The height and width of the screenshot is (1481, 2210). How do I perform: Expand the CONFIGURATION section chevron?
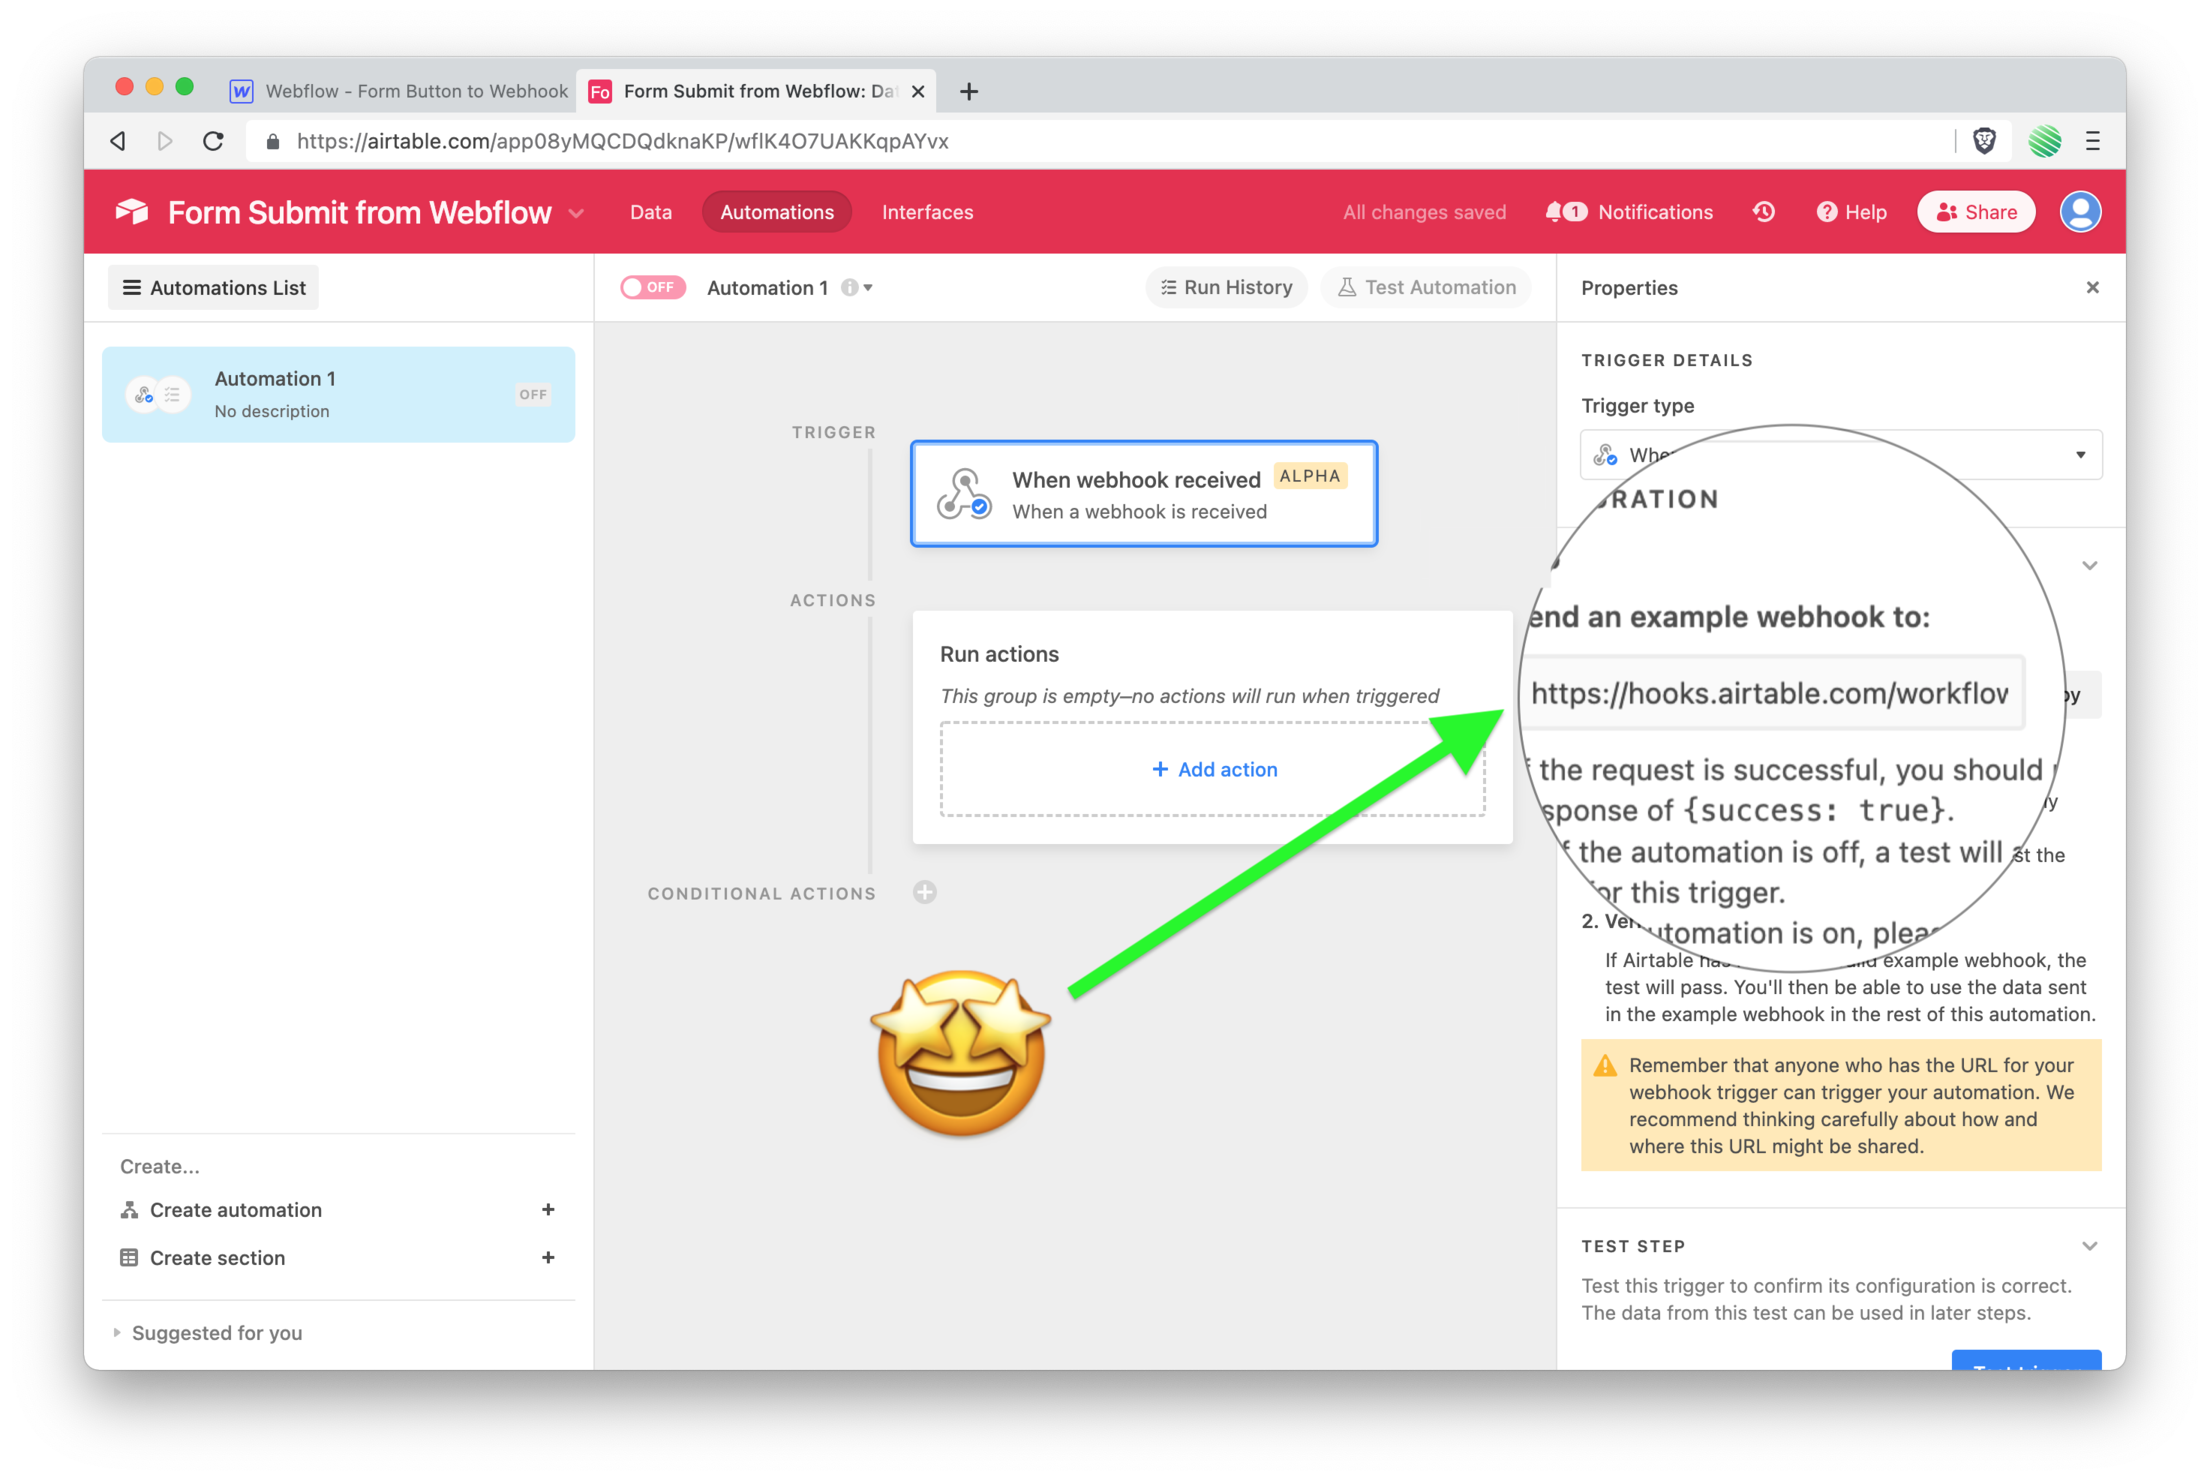pos(2088,569)
